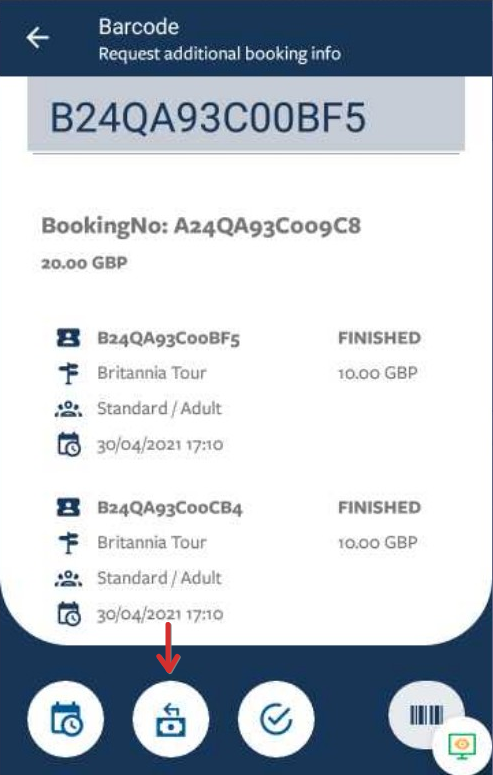Tap the green monitor eye icon
The height and width of the screenshot is (775, 493).
tap(462, 746)
